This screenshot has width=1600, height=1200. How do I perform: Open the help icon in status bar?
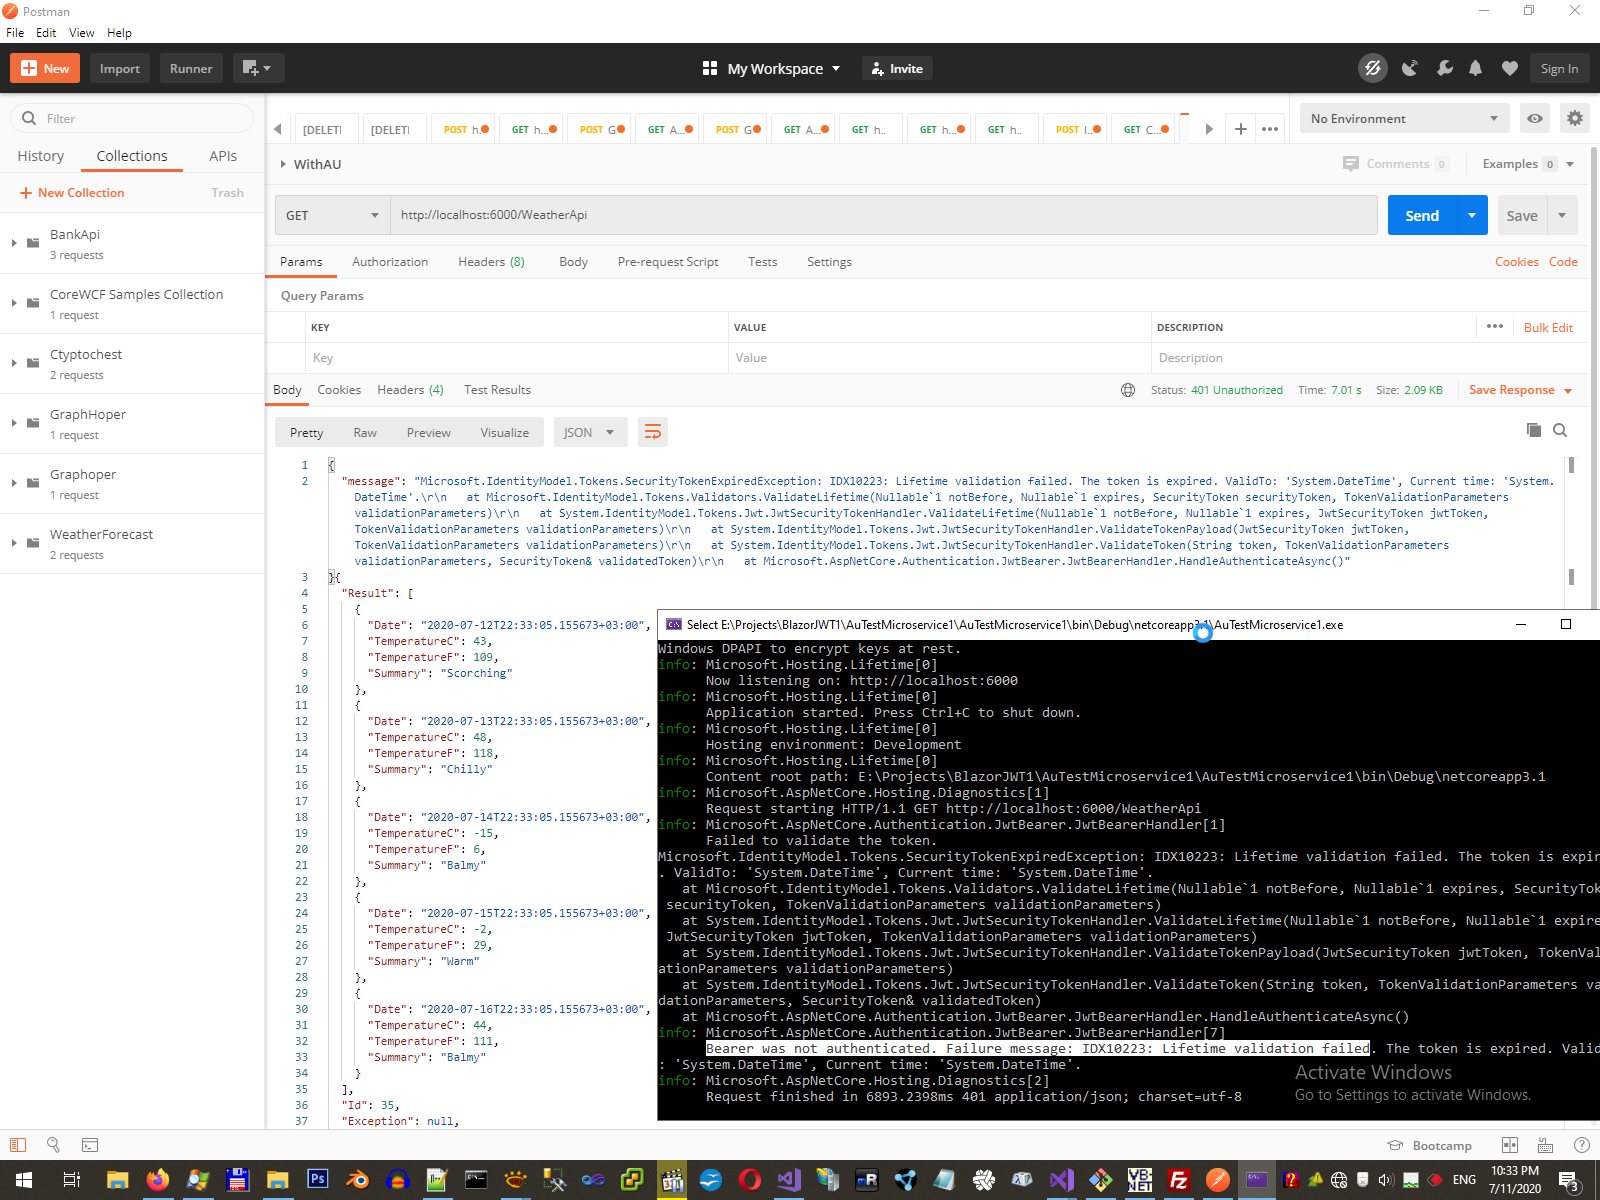click(x=1581, y=1145)
